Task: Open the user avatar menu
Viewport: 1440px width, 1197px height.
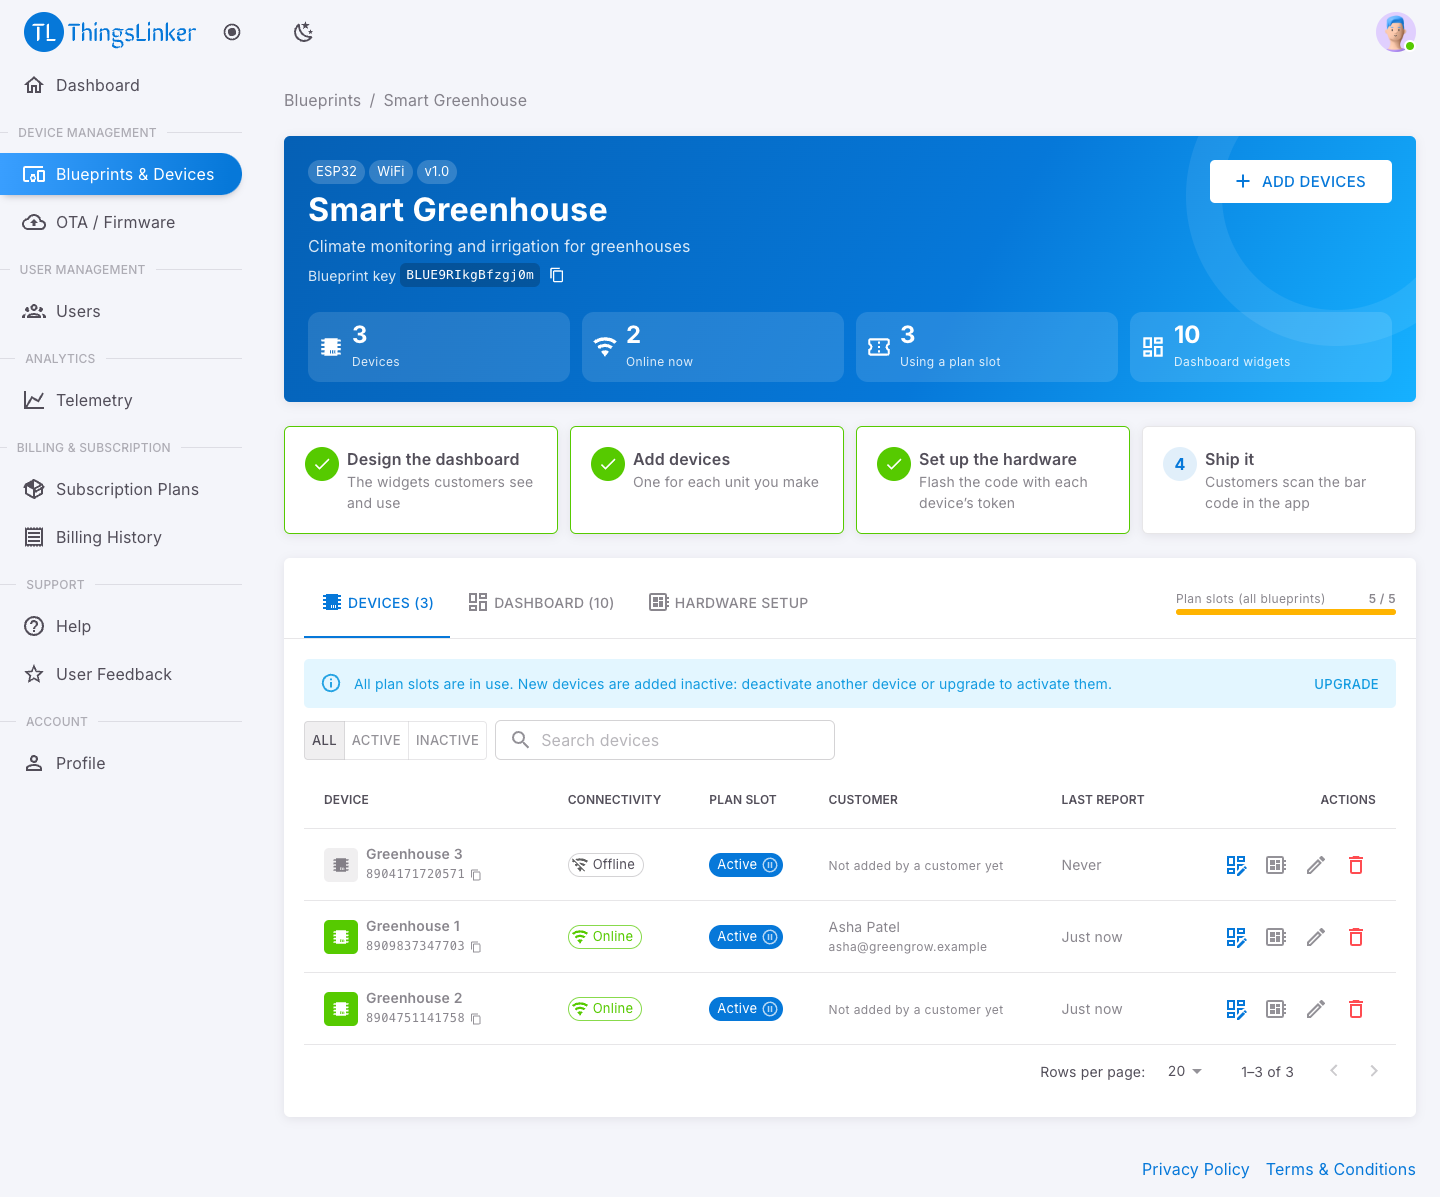Action: coord(1396,32)
